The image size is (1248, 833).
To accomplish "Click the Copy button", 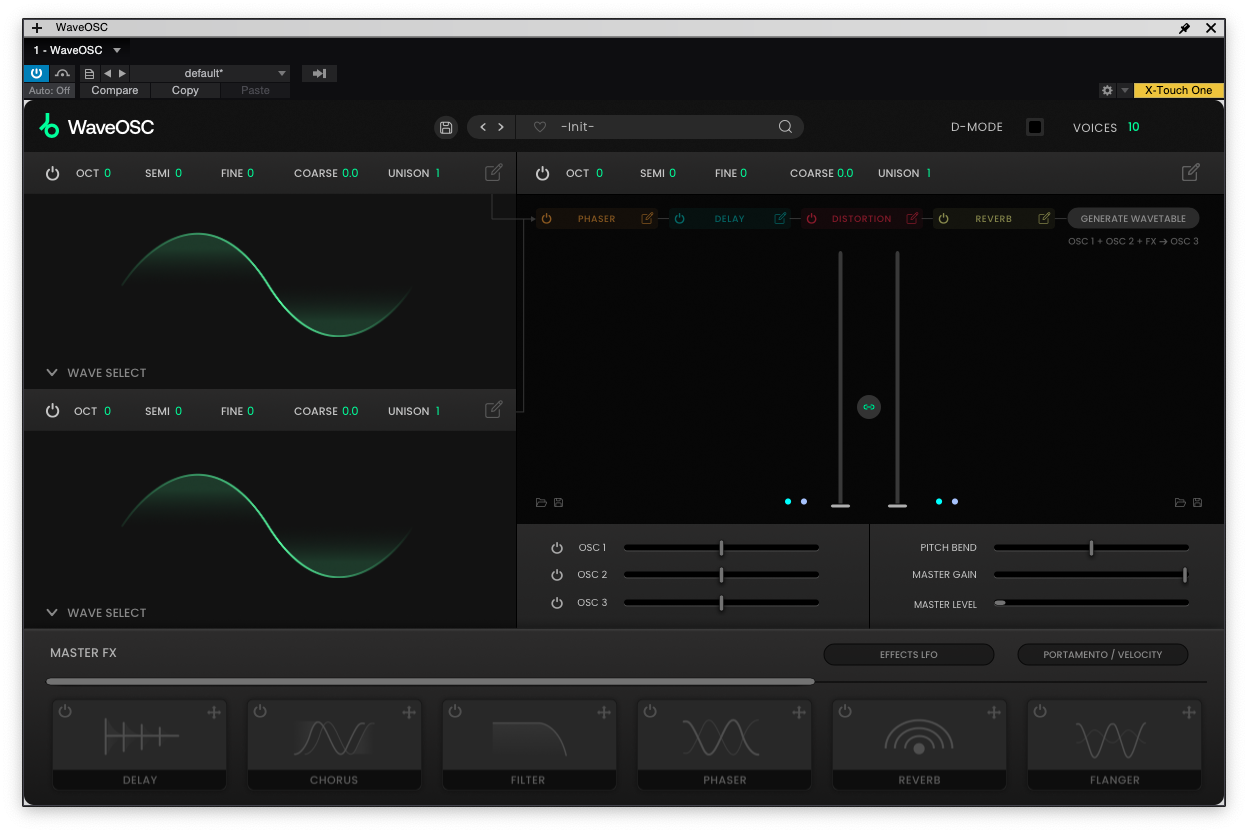I will click(185, 90).
